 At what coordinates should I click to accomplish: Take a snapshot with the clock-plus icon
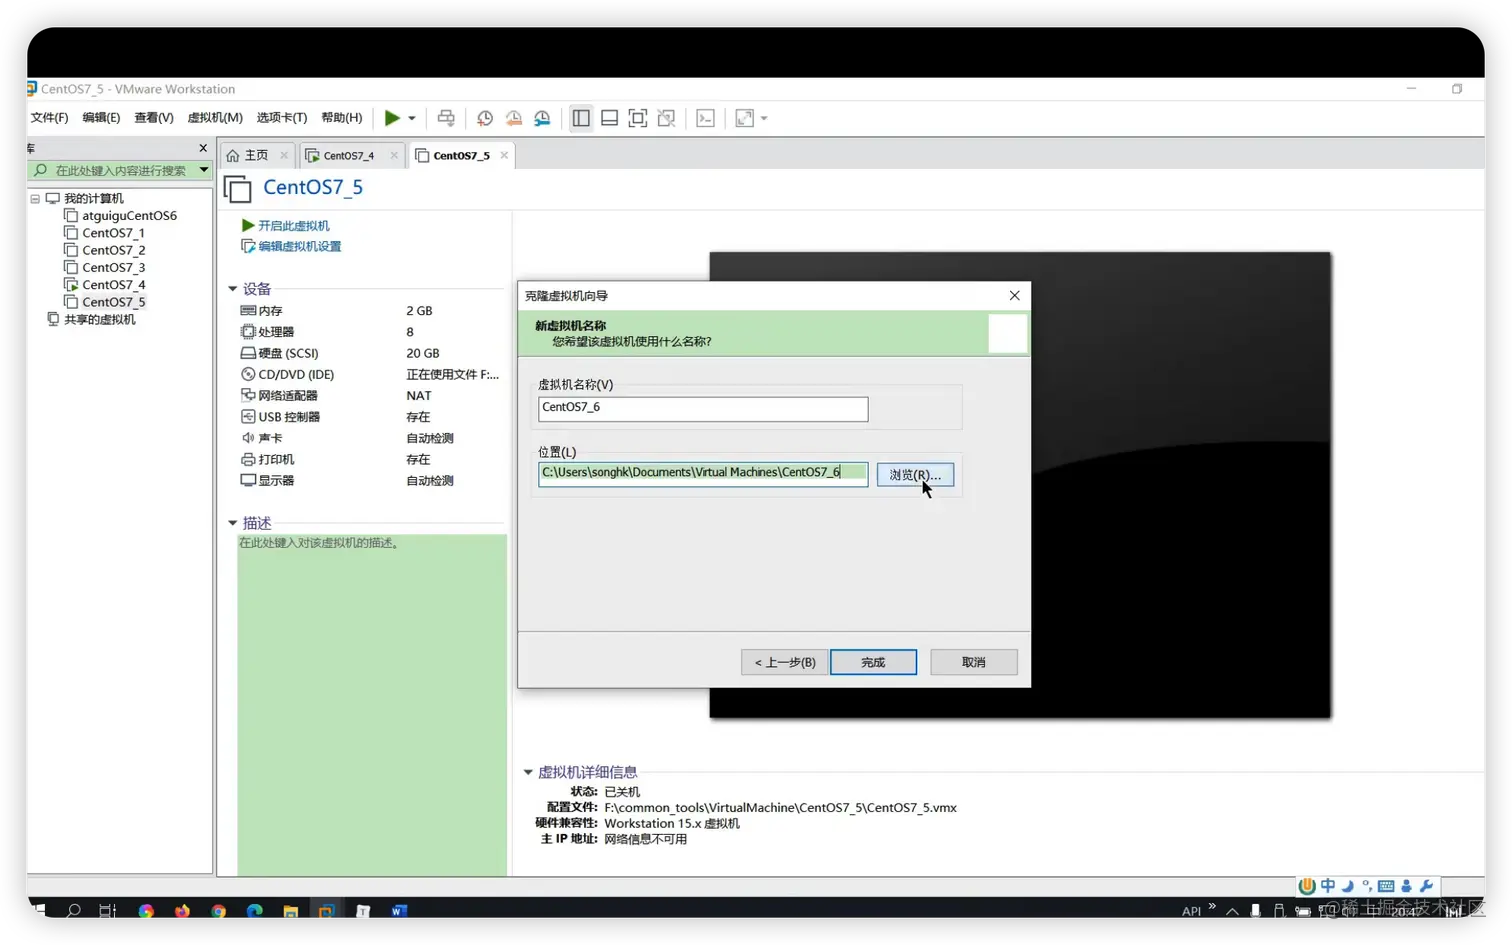click(x=485, y=118)
